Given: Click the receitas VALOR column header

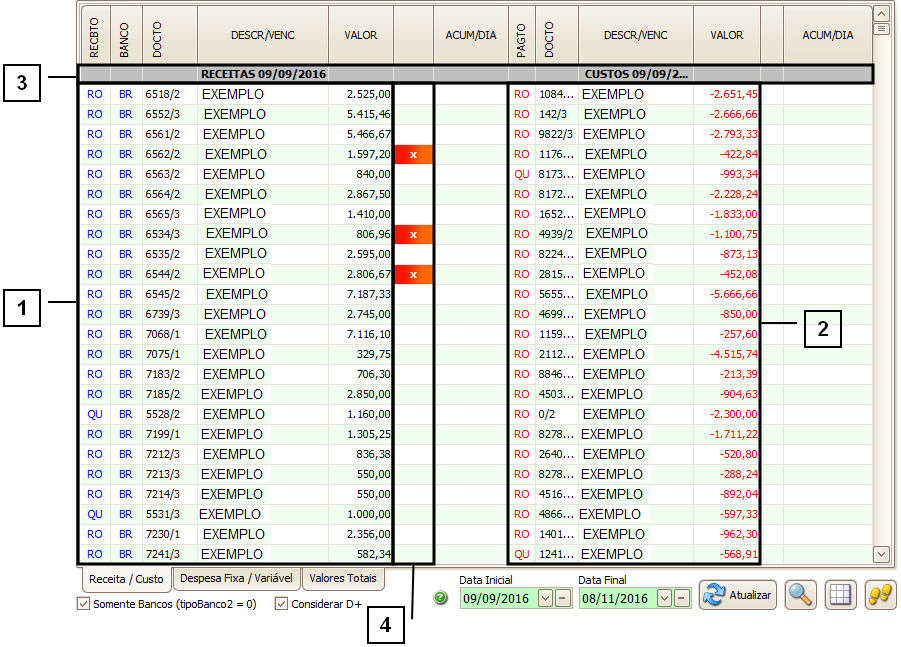Looking at the screenshot, I should [x=361, y=35].
